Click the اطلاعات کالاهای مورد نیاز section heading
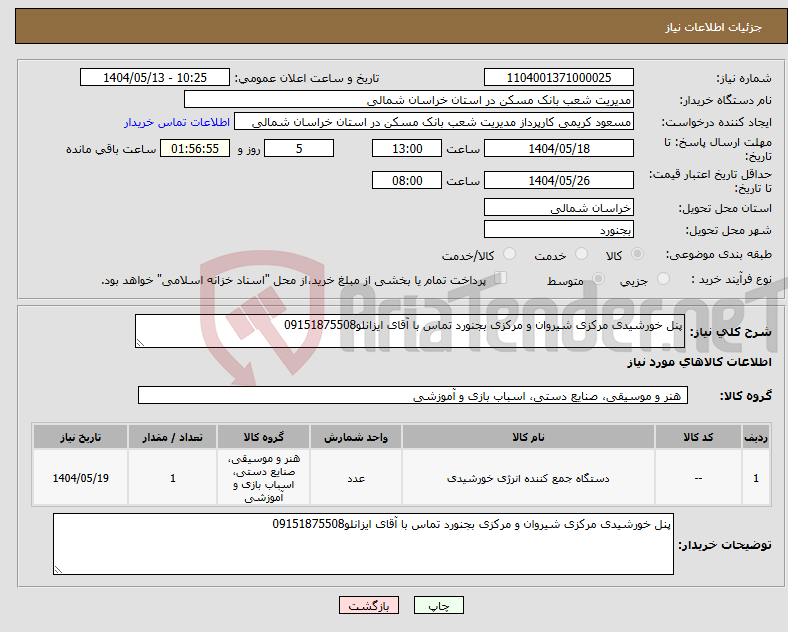Image resolution: width=788 pixels, height=632 pixels. [699, 362]
